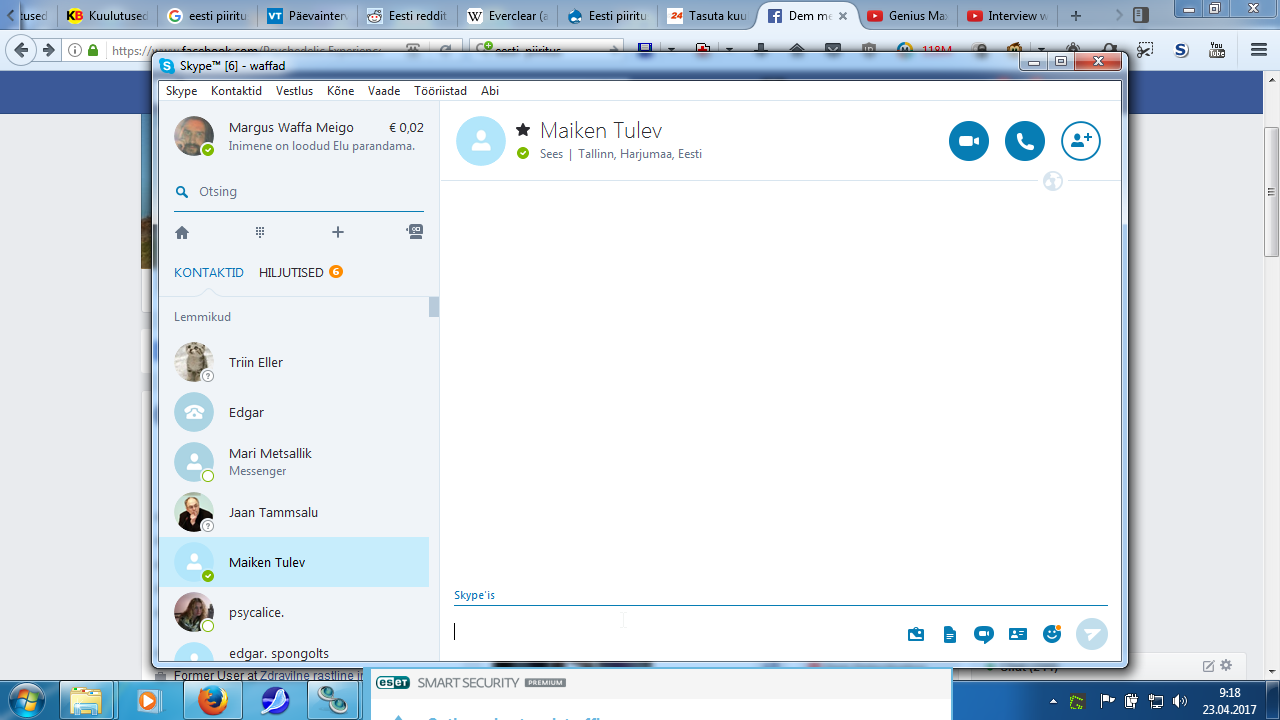Click the SeaMonkey taskbar icon

pyautogui.click(x=275, y=700)
